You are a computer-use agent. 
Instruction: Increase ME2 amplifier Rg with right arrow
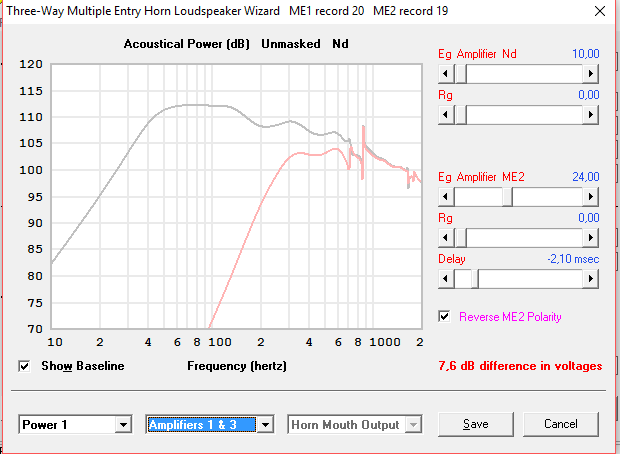[590, 238]
